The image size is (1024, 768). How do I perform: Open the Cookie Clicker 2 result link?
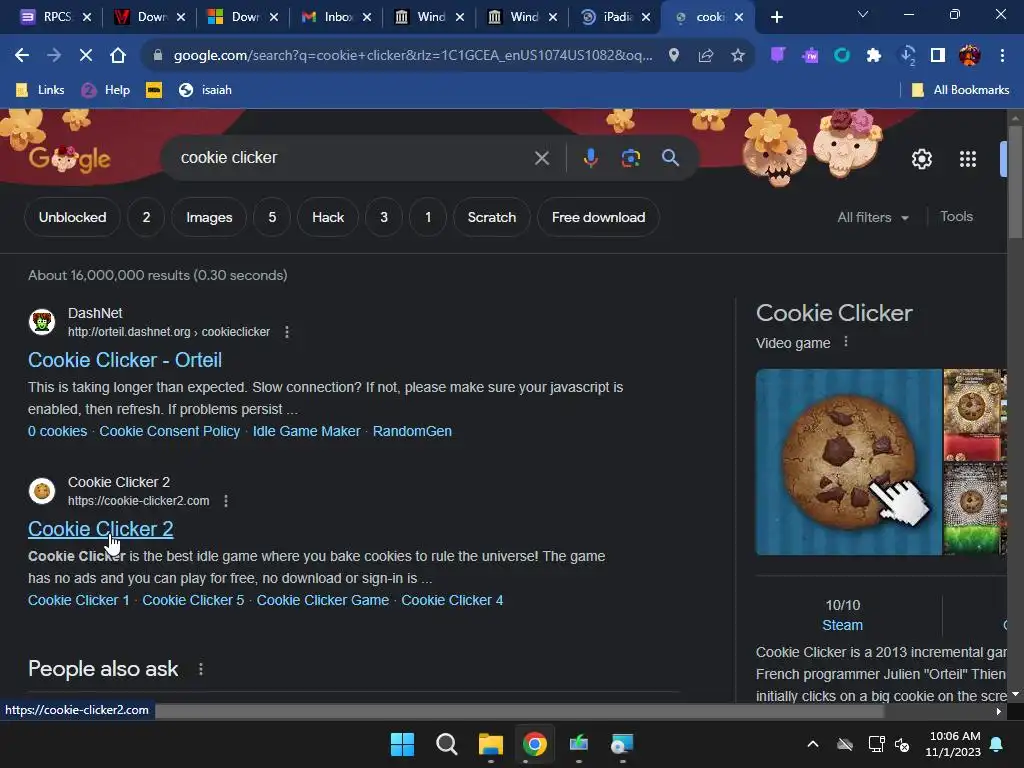click(101, 529)
